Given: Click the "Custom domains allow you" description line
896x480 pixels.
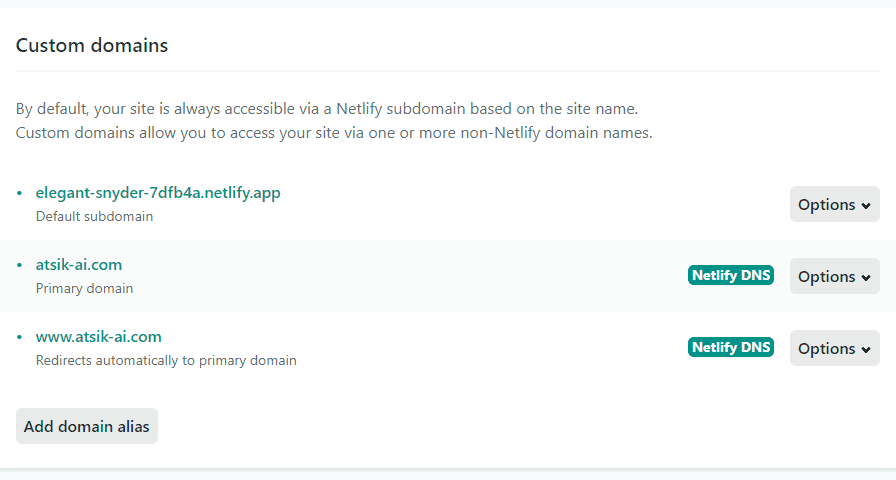Looking at the screenshot, I should tap(334, 132).
